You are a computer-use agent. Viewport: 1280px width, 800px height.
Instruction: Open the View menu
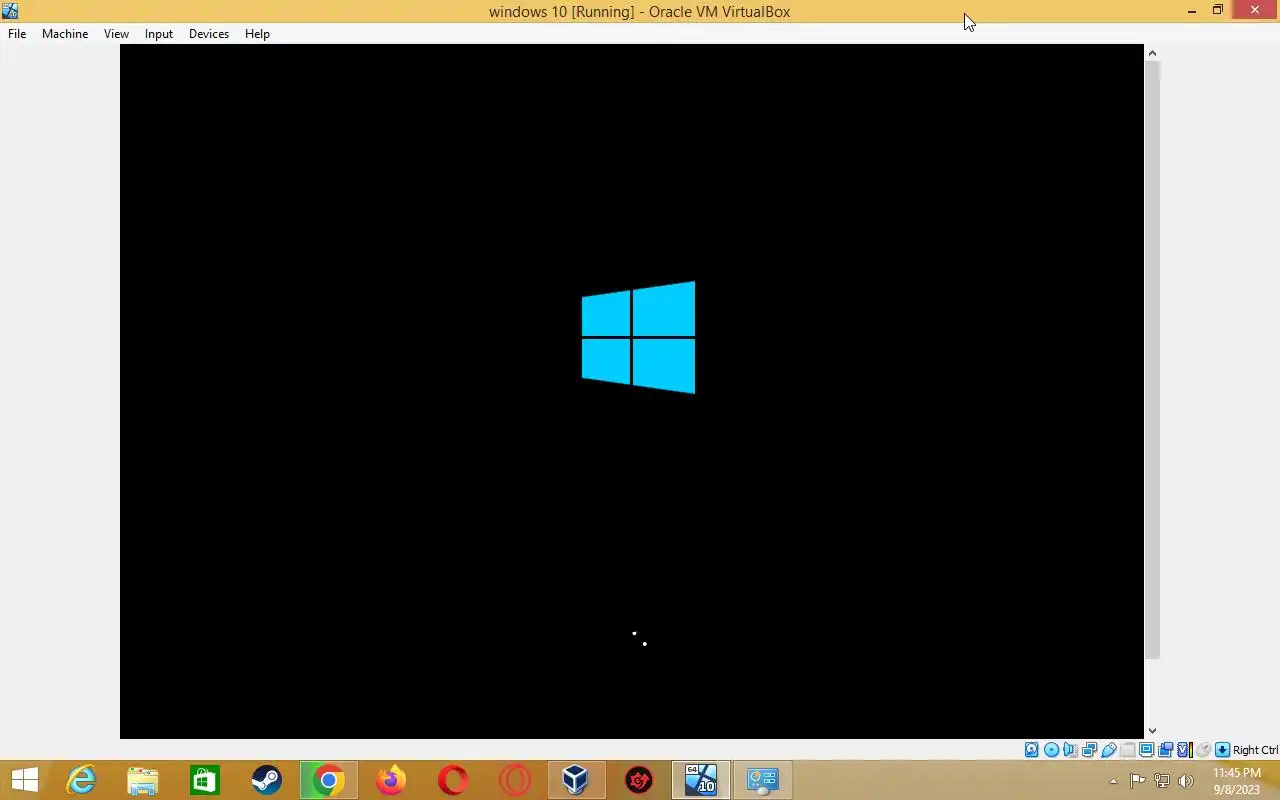(116, 33)
